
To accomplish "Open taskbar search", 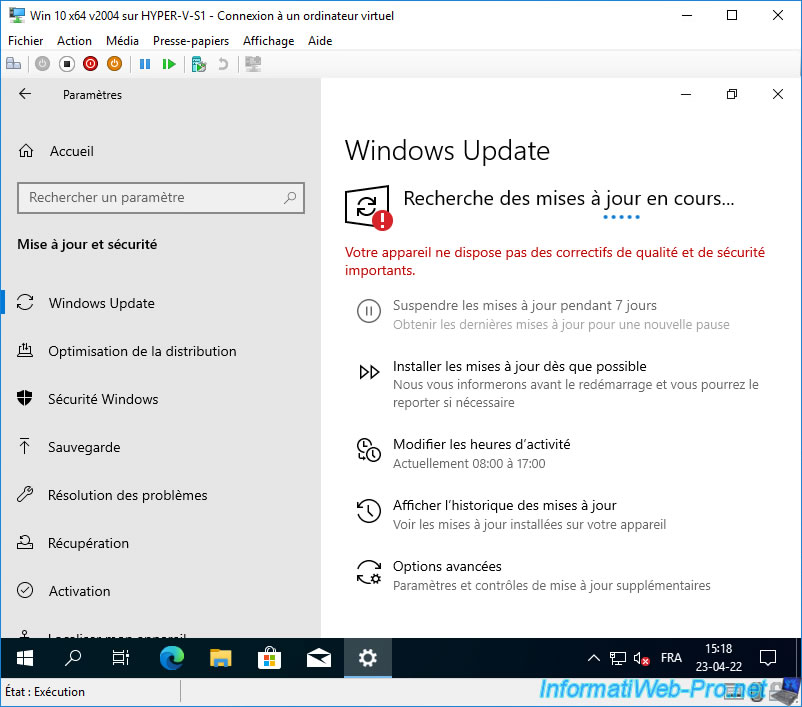I will click(73, 658).
